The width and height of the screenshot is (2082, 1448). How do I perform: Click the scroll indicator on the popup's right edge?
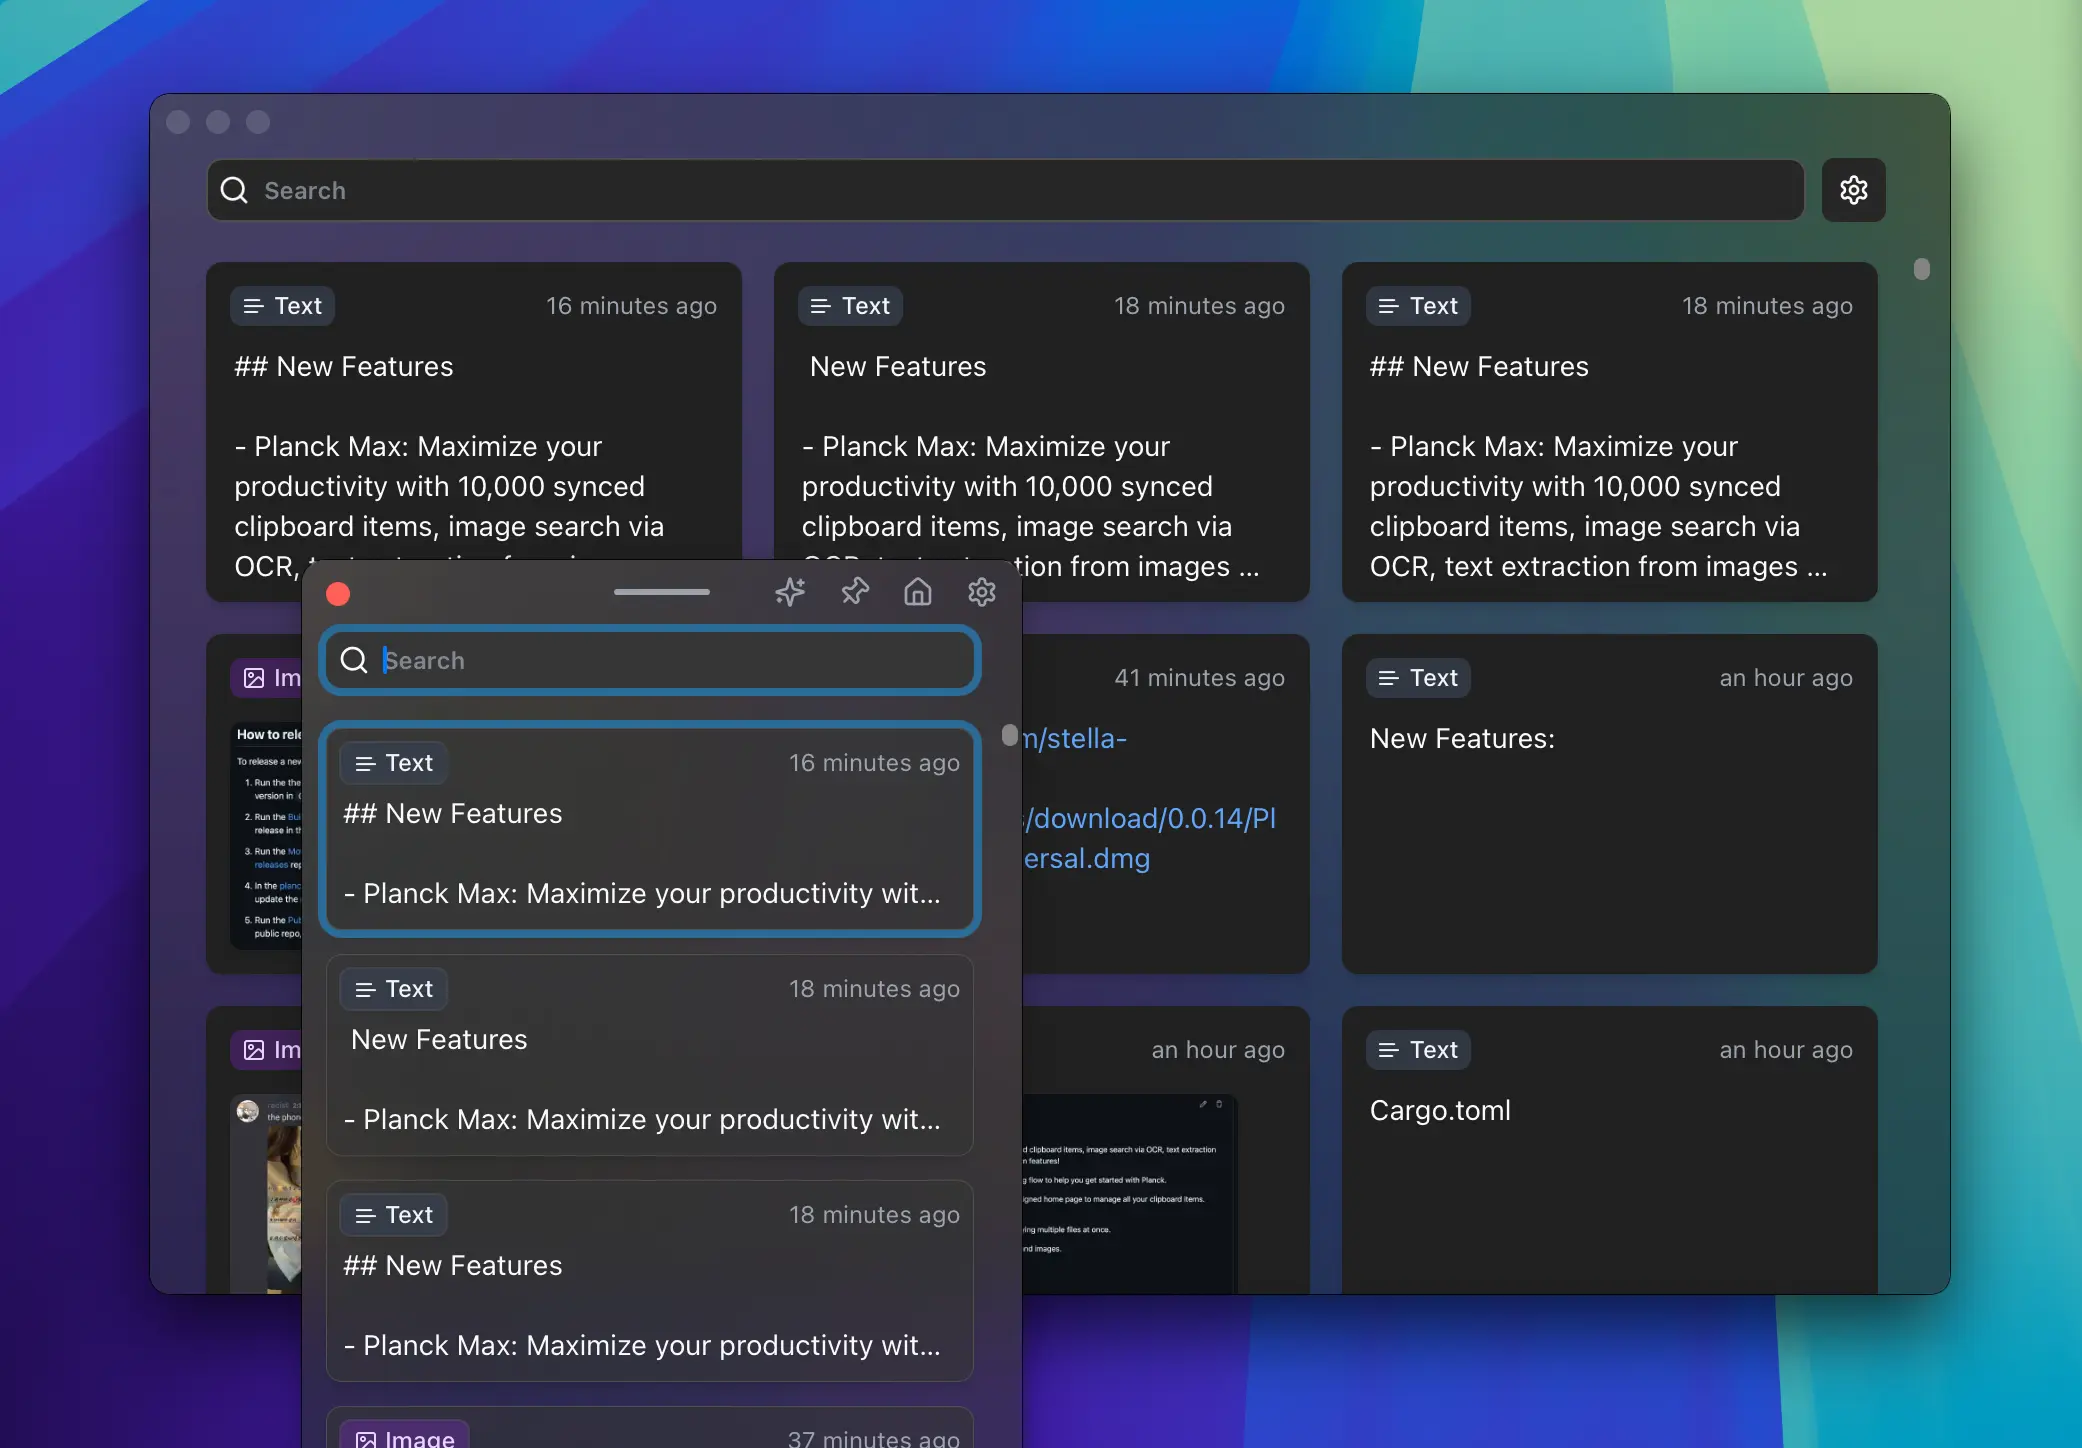point(1010,734)
